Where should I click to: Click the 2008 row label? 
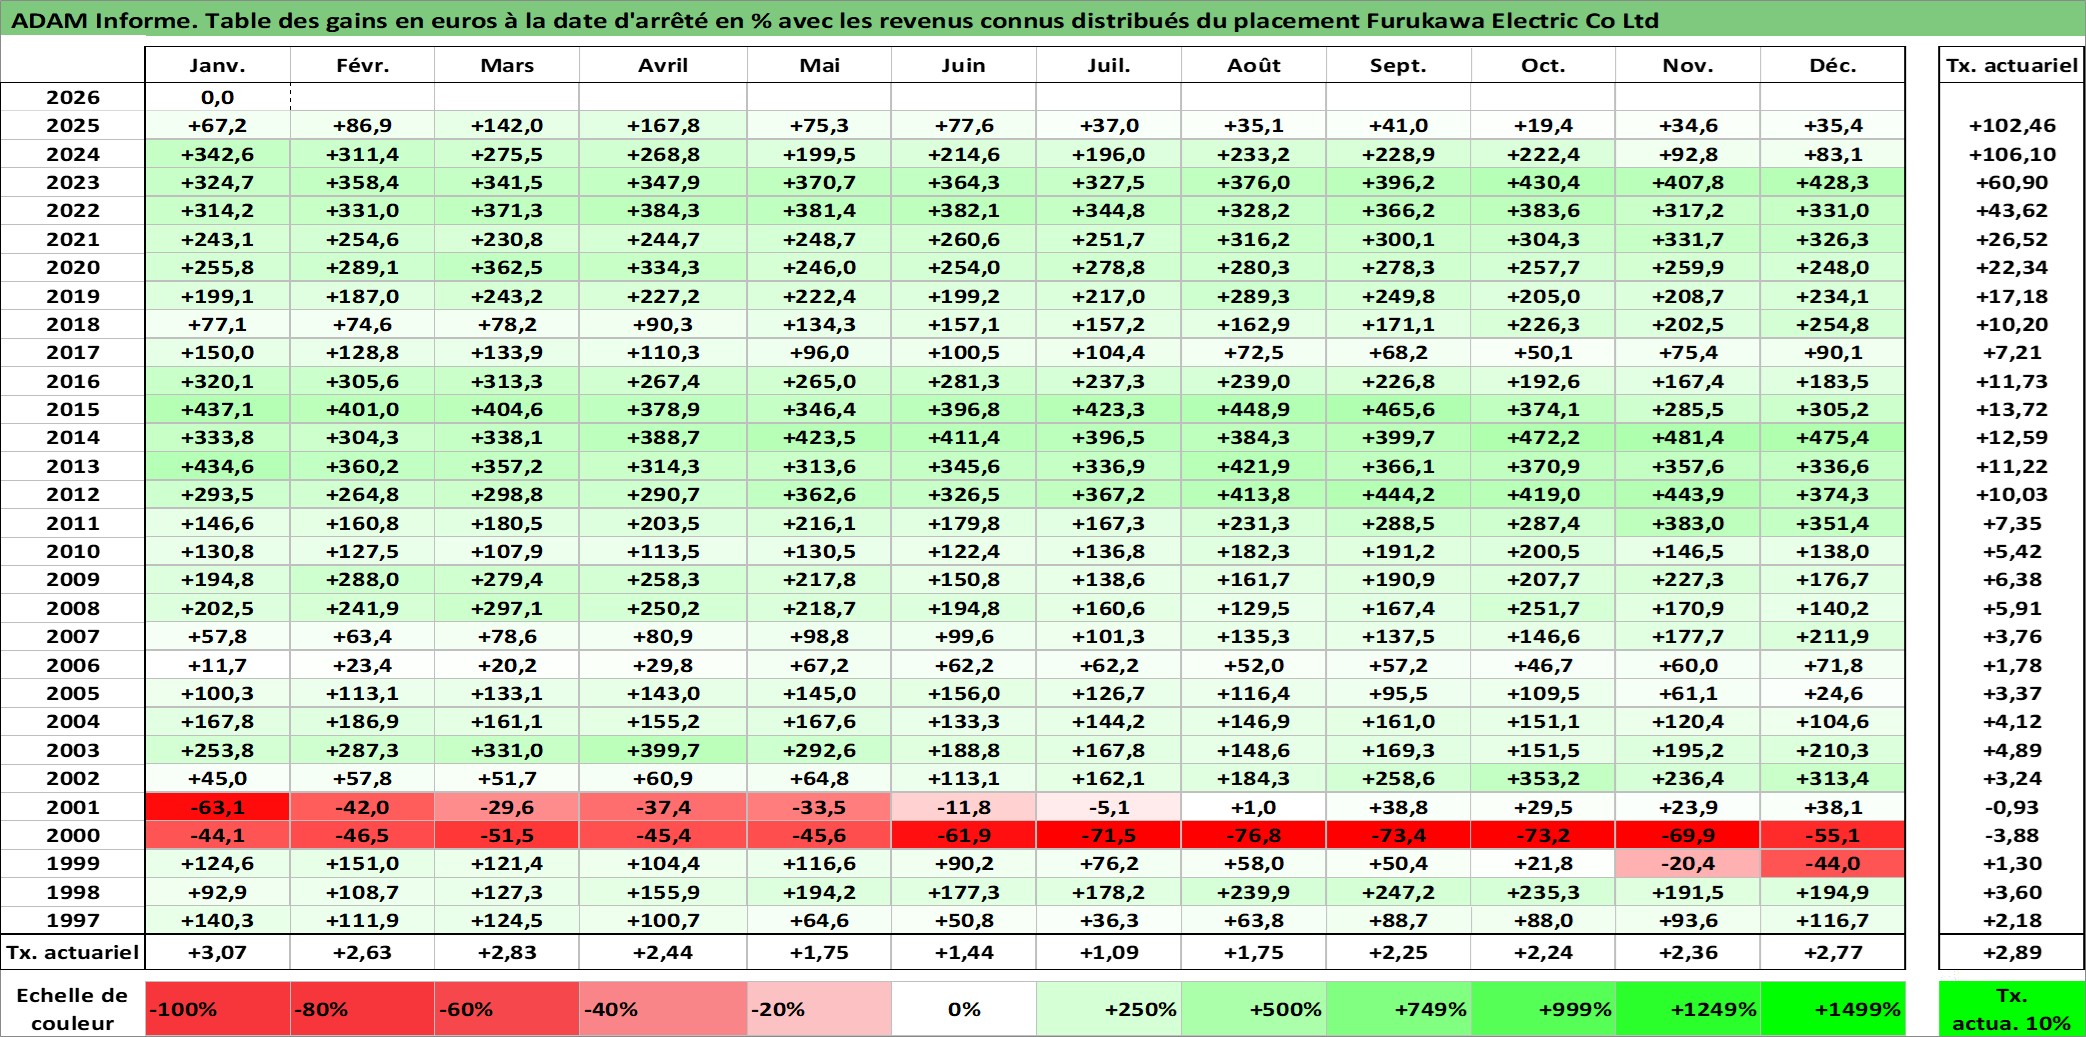(73, 608)
